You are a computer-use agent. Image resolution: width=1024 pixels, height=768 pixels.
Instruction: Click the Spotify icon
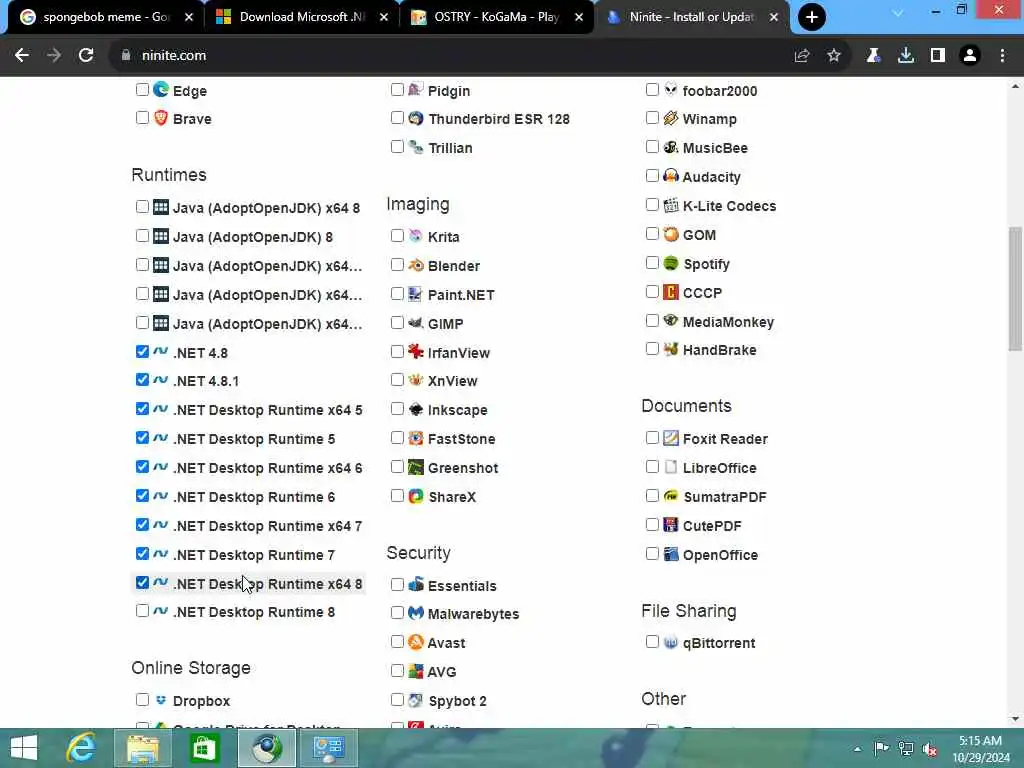[671, 263]
